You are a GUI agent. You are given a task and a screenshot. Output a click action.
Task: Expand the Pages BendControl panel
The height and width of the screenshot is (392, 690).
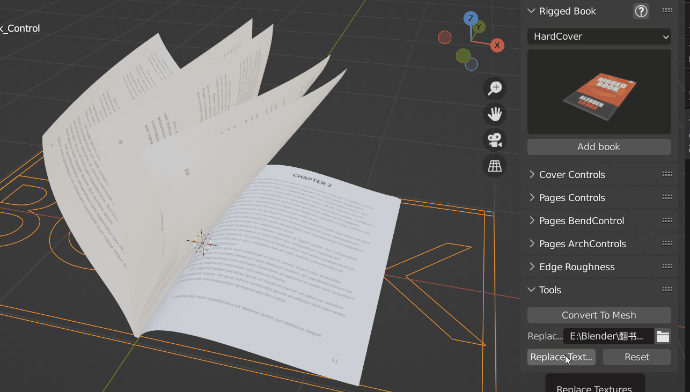pyautogui.click(x=532, y=220)
